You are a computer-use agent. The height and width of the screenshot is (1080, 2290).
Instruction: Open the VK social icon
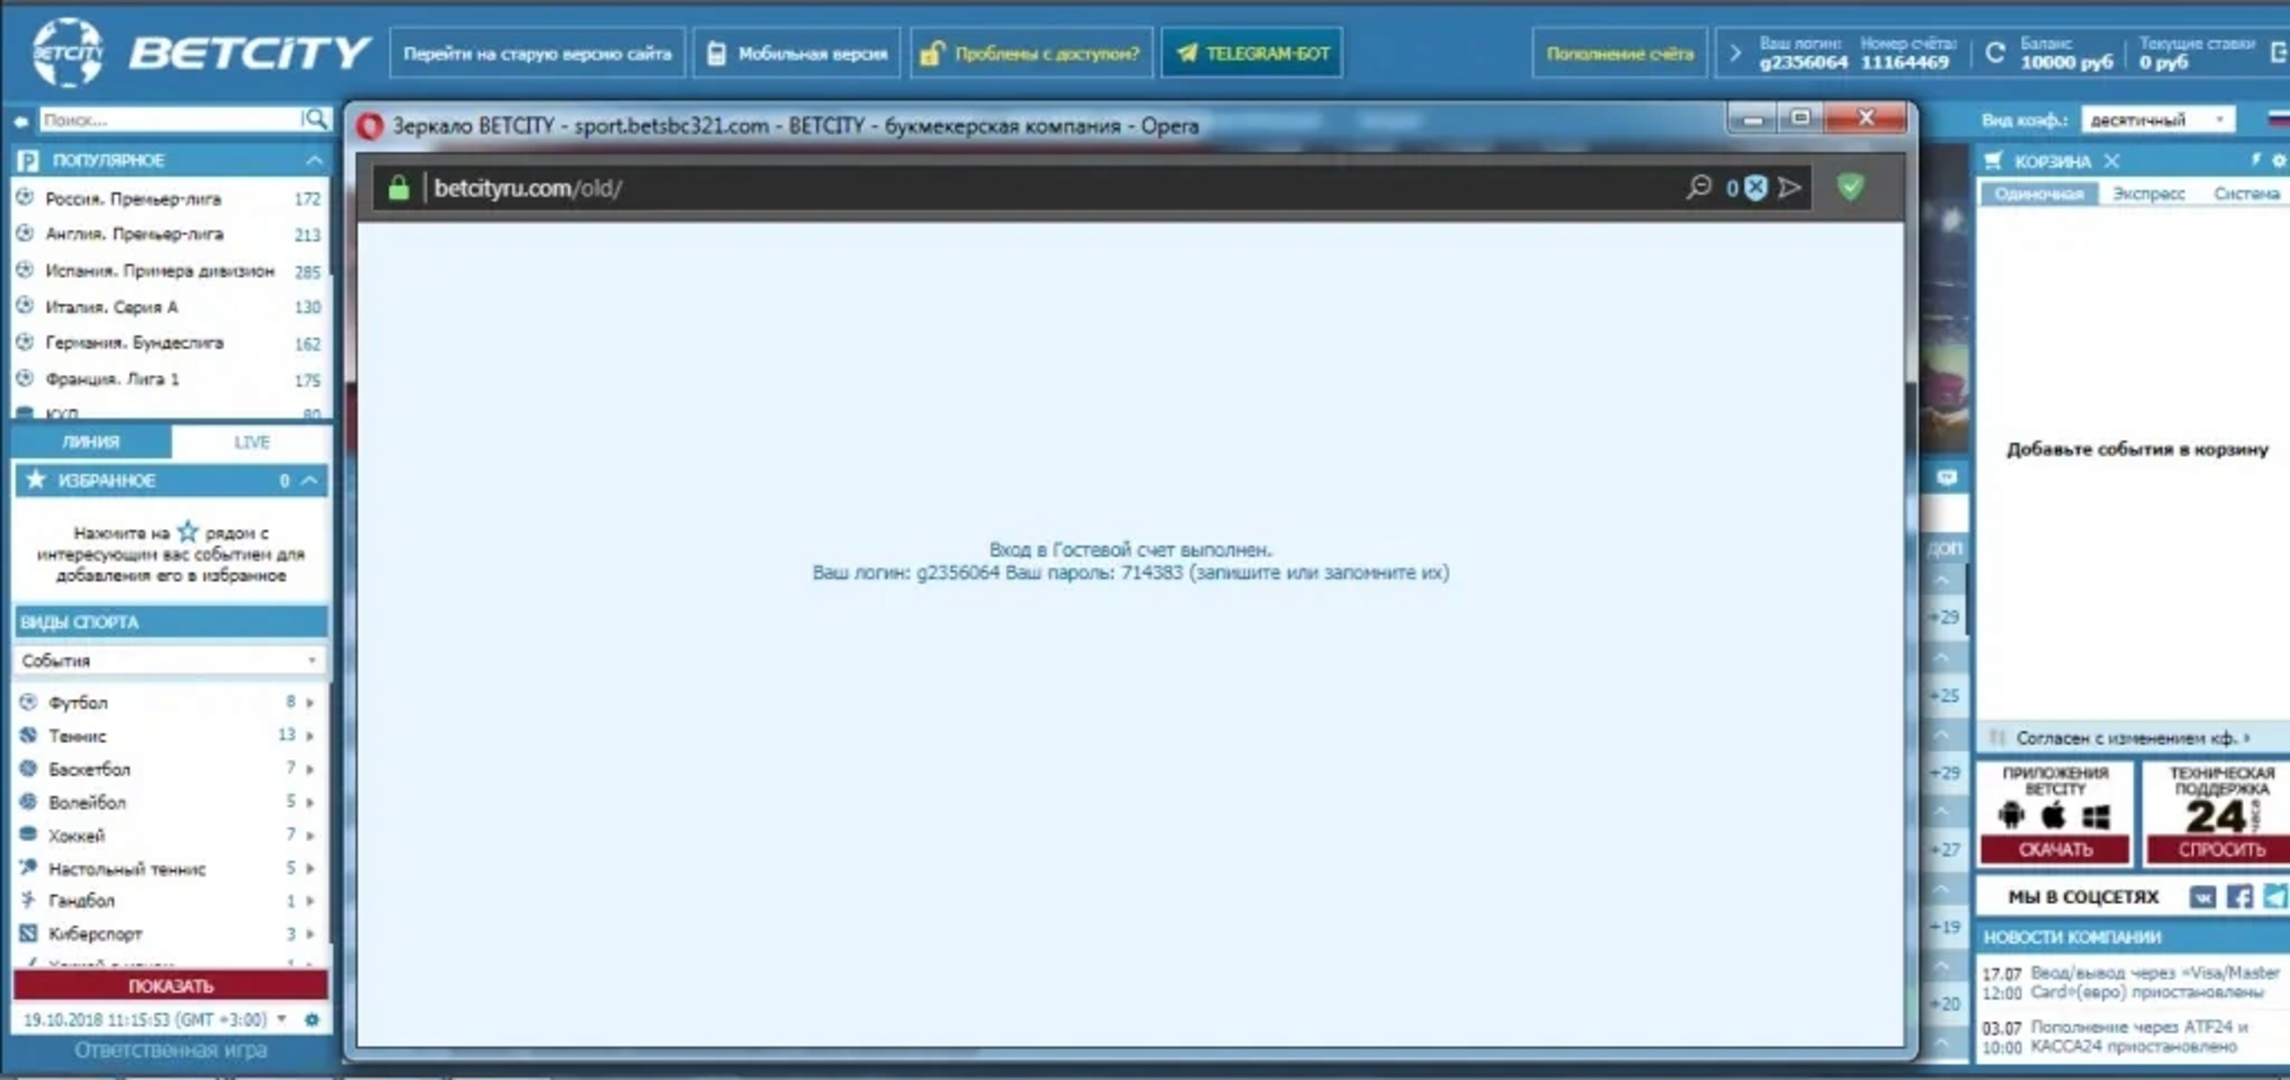[x=2203, y=897]
